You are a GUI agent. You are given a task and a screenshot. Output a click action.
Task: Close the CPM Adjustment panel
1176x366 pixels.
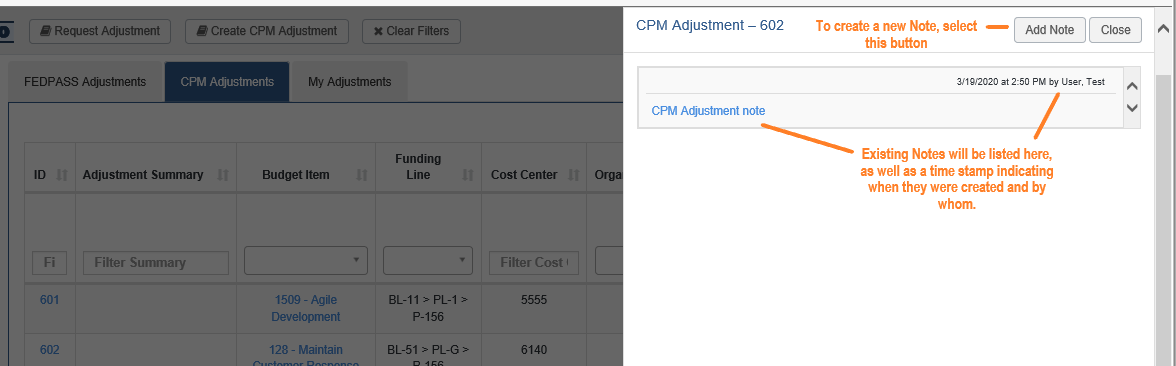(1115, 30)
